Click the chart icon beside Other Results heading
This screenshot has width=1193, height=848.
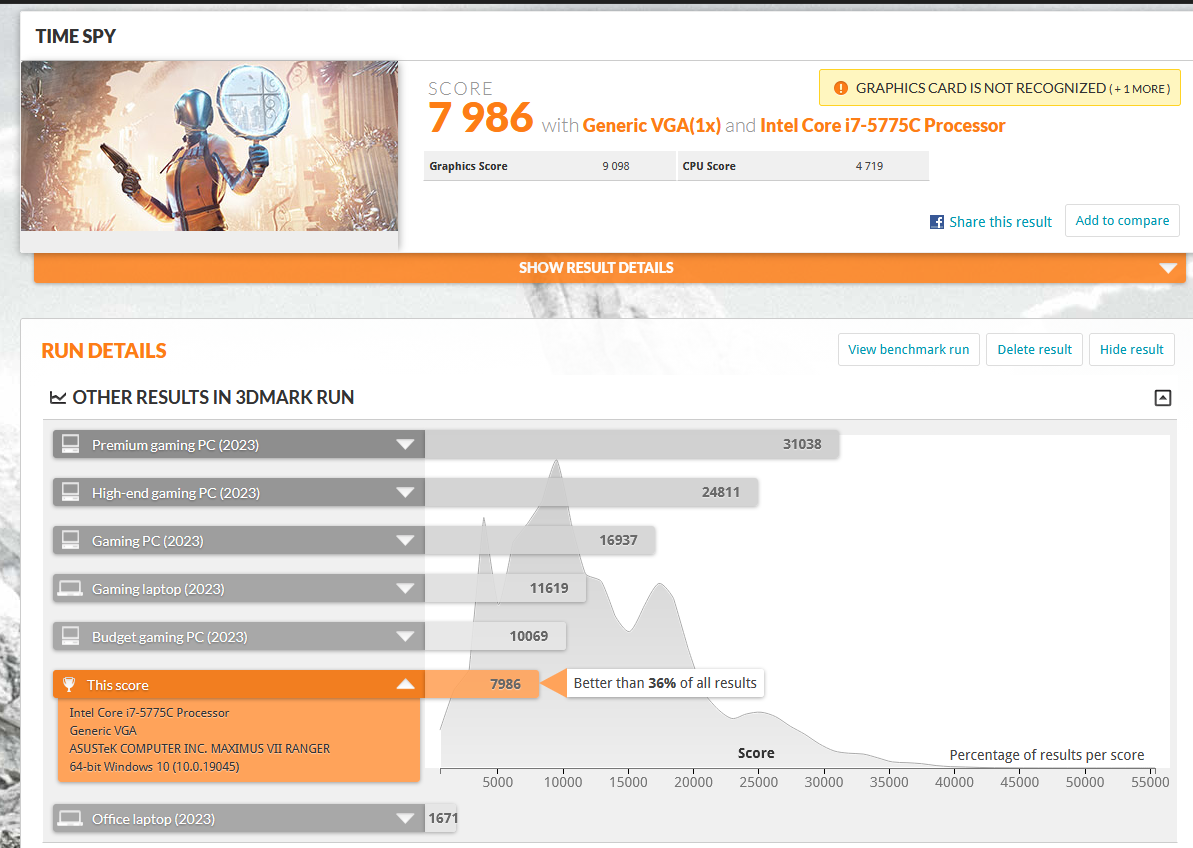coord(58,397)
